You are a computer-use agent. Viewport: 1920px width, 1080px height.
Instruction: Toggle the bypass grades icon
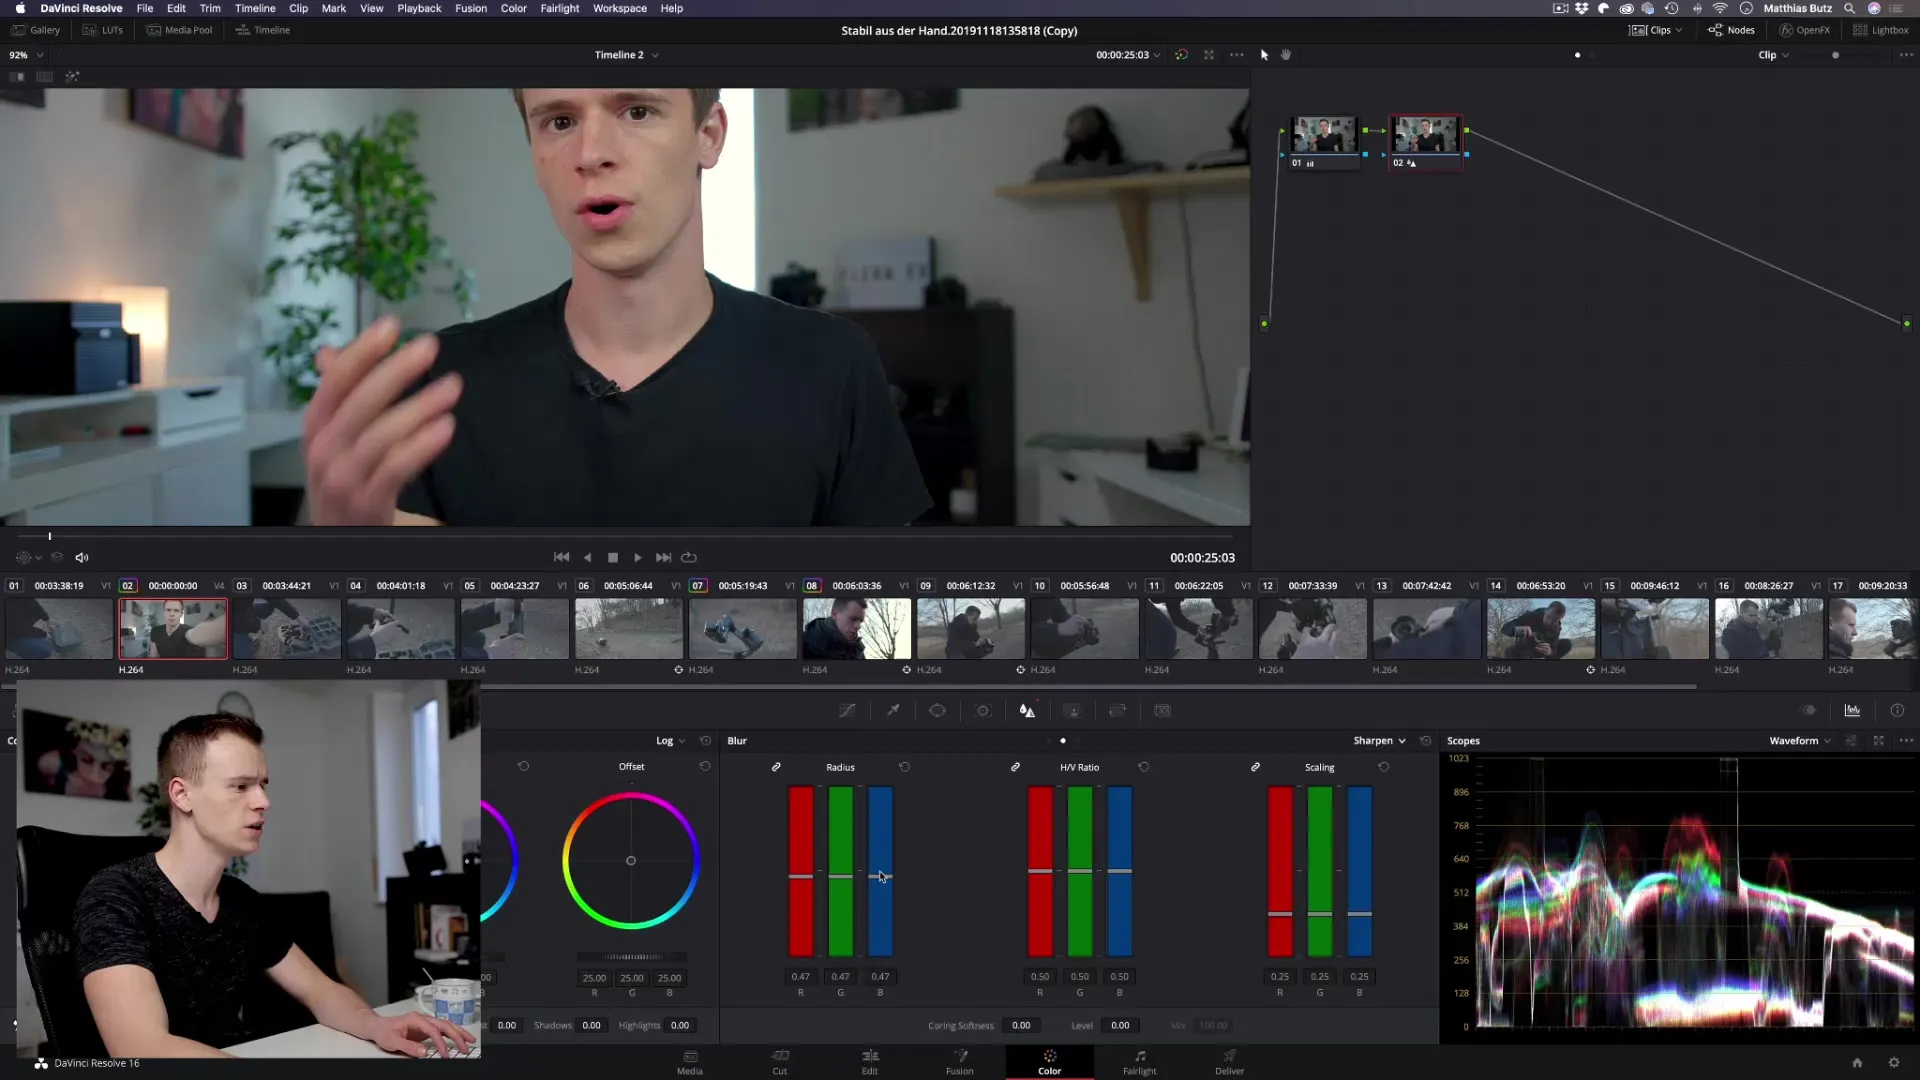pyautogui.click(x=1181, y=55)
